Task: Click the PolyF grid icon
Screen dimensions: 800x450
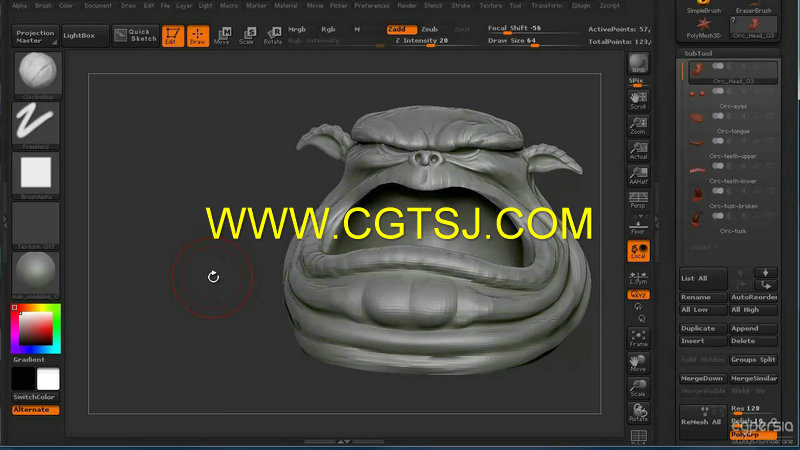Action: click(x=638, y=437)
